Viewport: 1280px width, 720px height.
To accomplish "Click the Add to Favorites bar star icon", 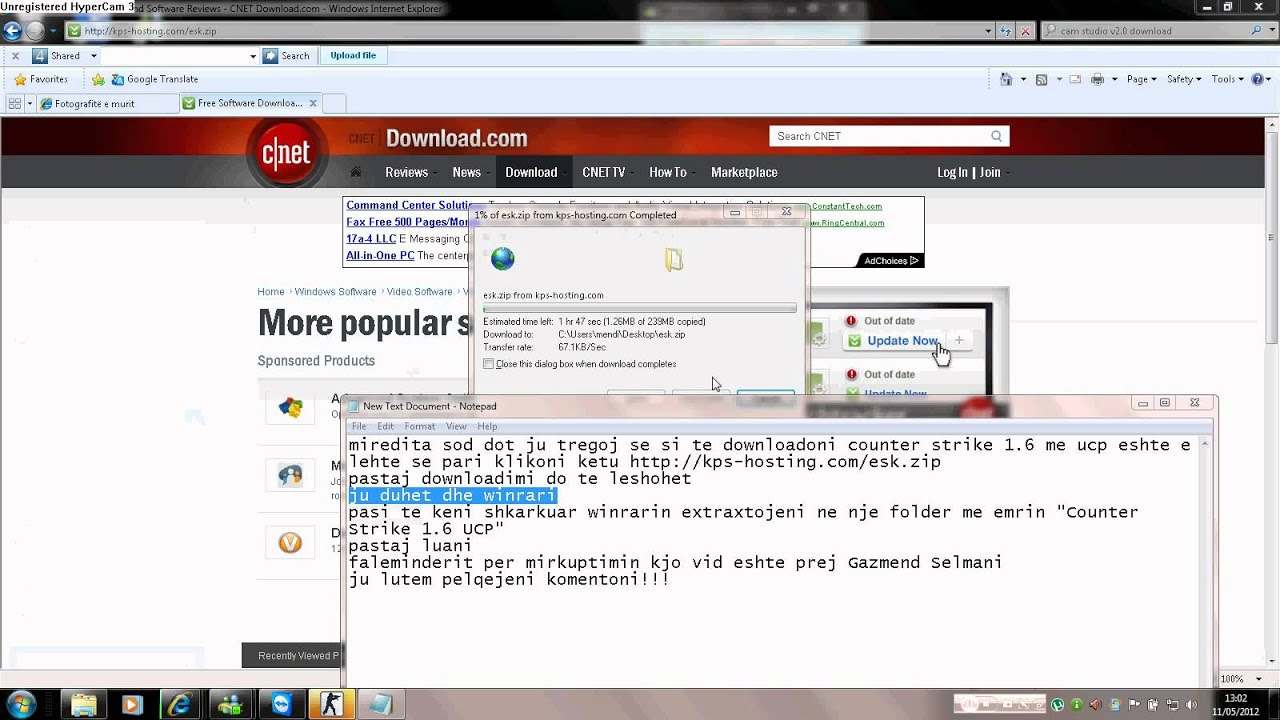I will pos(98,79).
